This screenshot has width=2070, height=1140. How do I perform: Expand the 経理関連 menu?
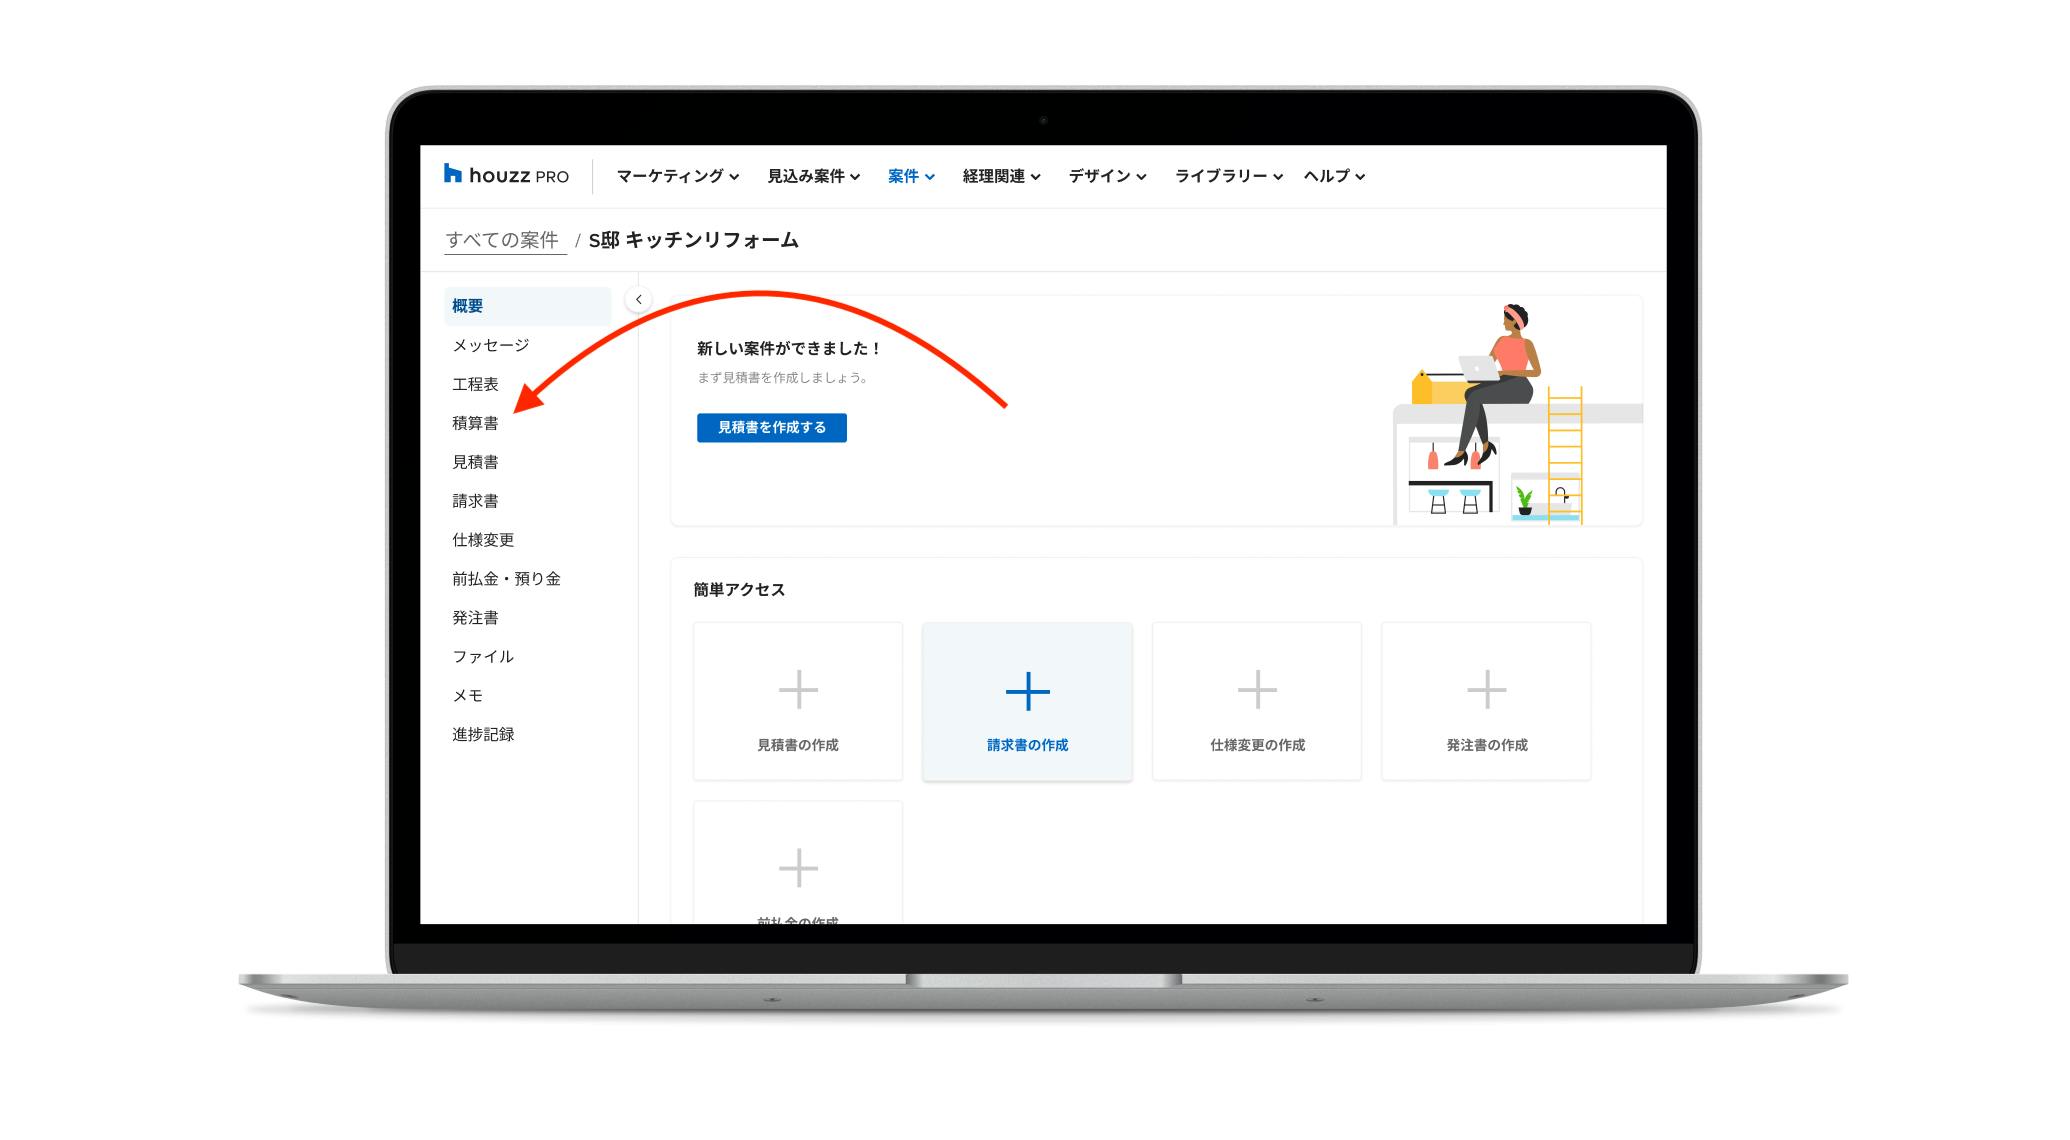[1001, 176]
